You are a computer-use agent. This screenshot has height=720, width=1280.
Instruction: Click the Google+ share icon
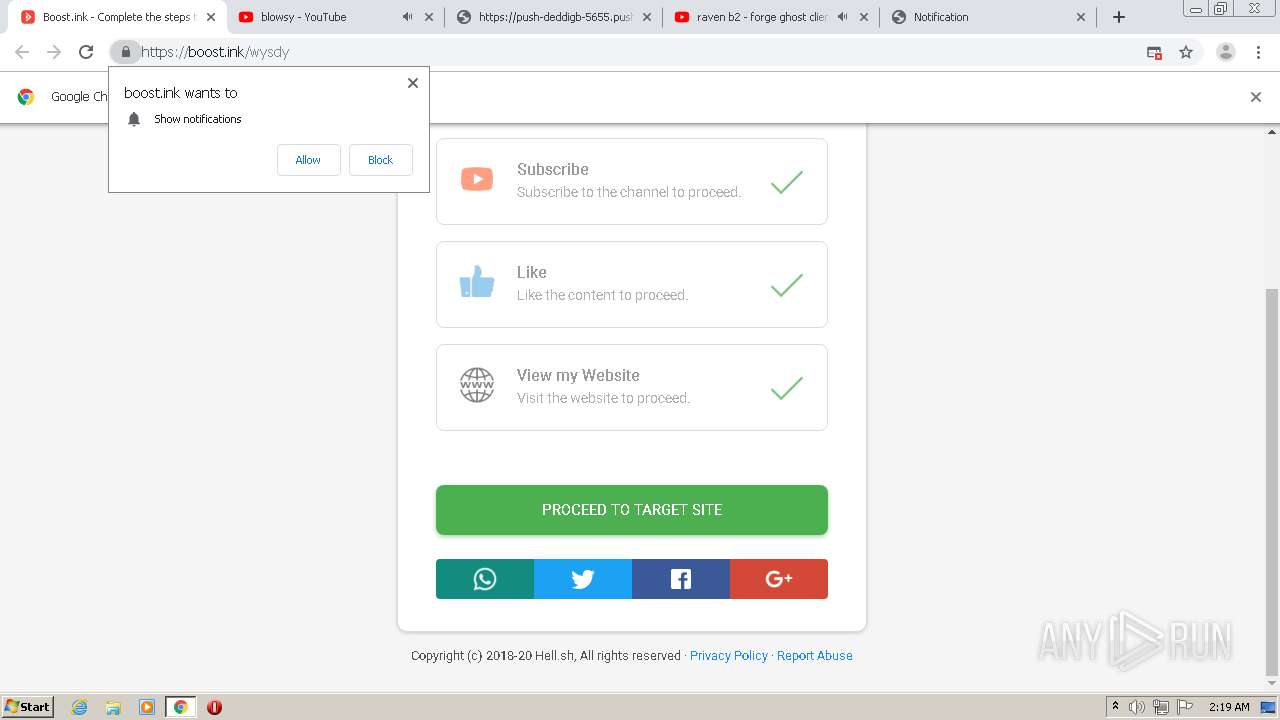pyautogui.click(x=779, y=579)
